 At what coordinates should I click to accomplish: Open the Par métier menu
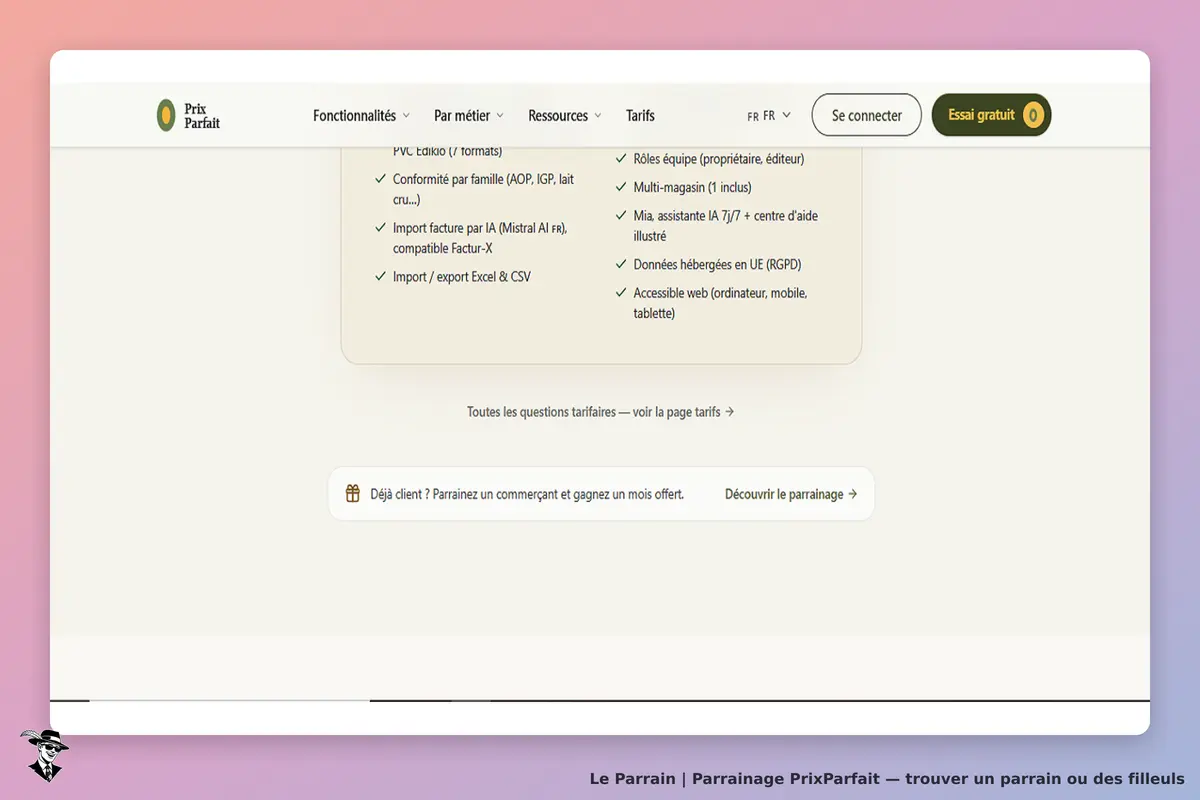[x=469, y=116]
